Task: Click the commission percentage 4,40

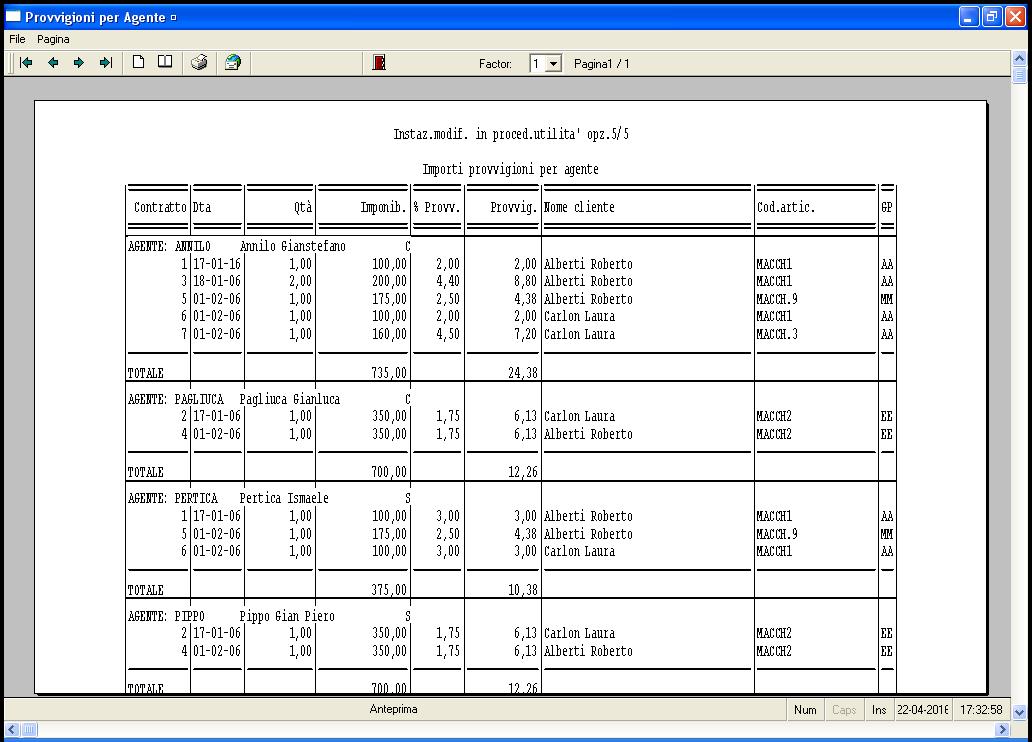Action: click(448, 281)
